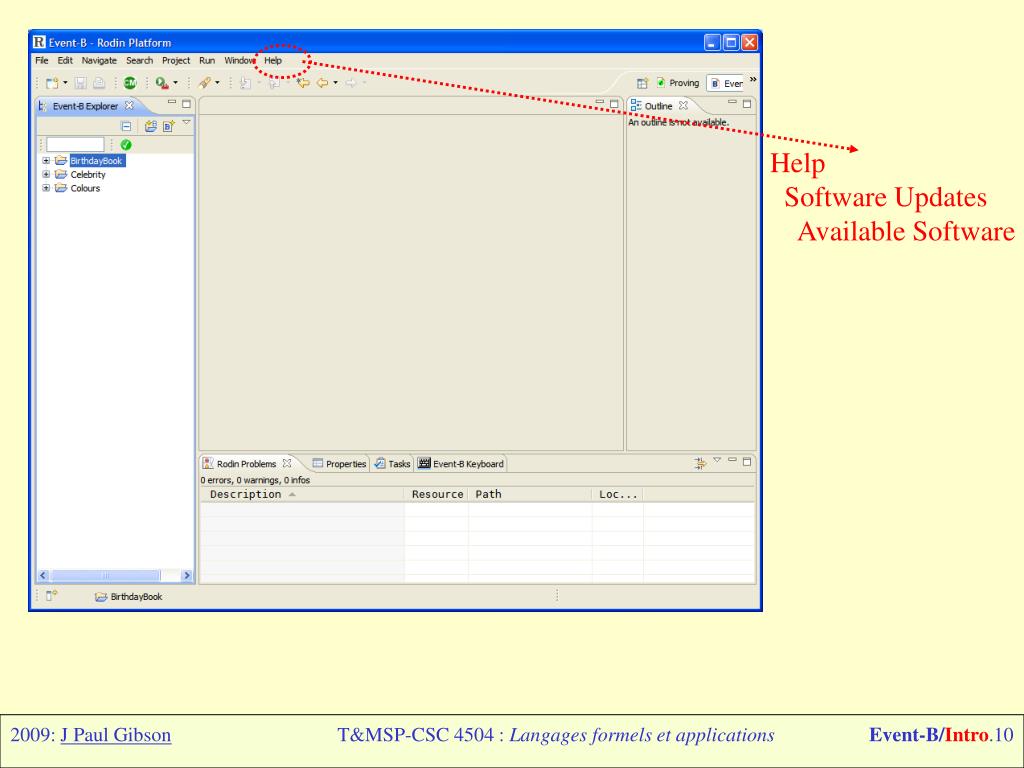This screenshot has height=768, width=1024.
Task: Click the Colours folder icon
Action: point(61,188)
